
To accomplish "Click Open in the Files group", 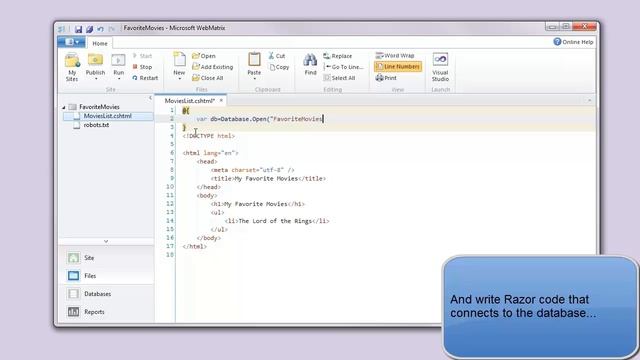I will pyautogui.click(x=204, y=56).
